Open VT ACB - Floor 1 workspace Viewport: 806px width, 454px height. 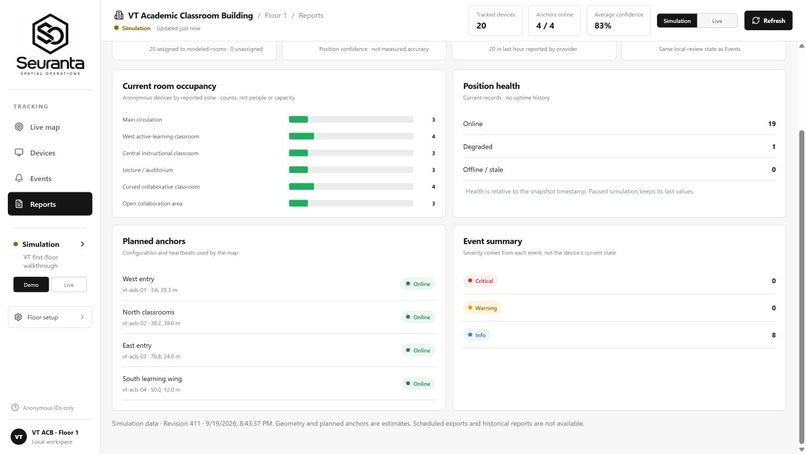50,437
